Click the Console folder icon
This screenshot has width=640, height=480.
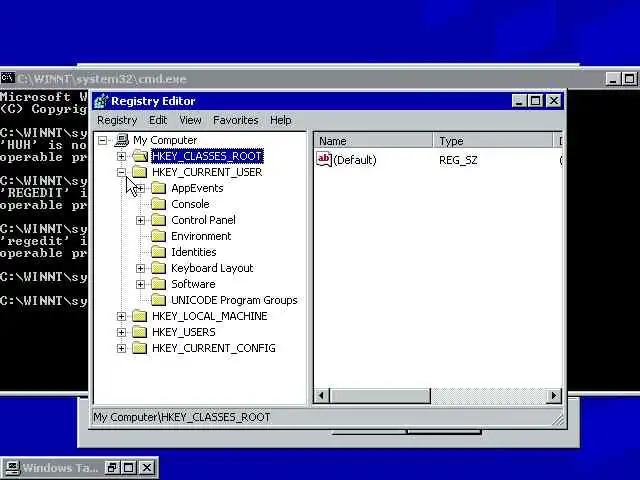pos(158,204)
